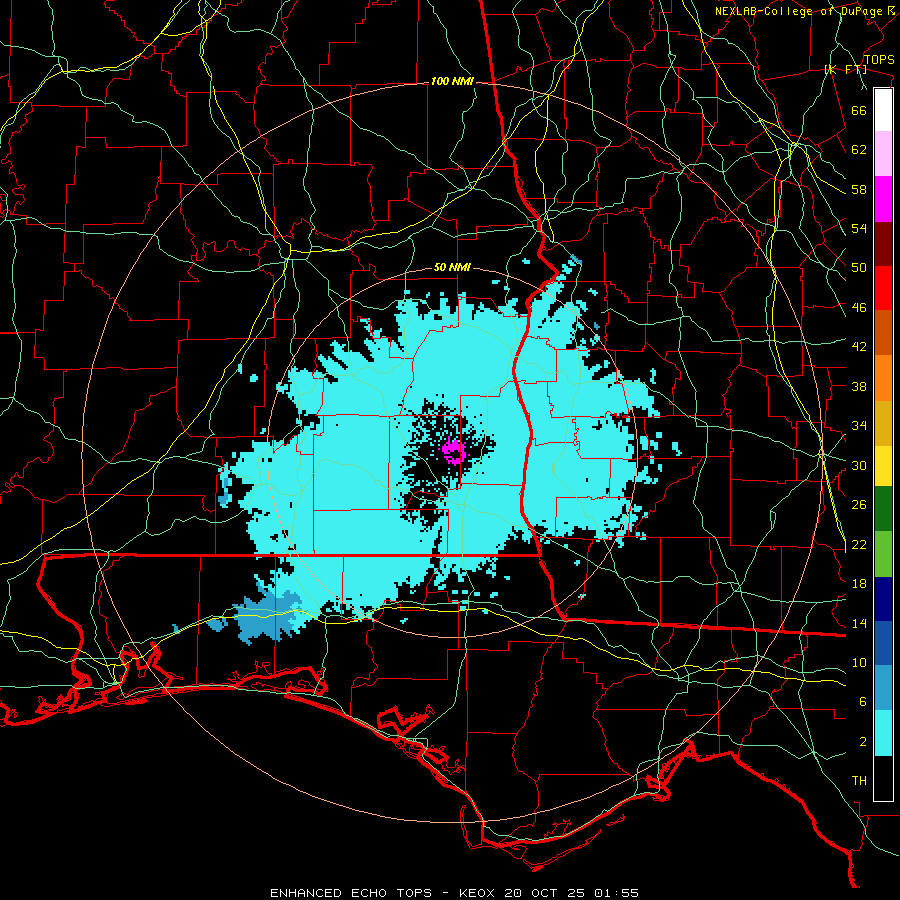Screen dimensions: 900x900
Task: Click the "01:55" time in caption
Action: click(x=616, y=893)
